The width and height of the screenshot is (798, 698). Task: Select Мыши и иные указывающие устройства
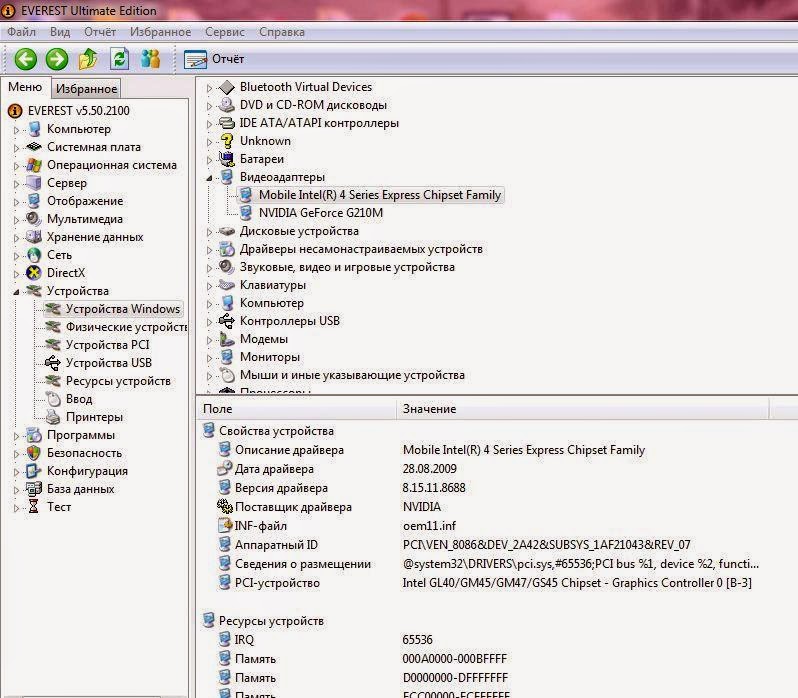[x=352, y=375]
